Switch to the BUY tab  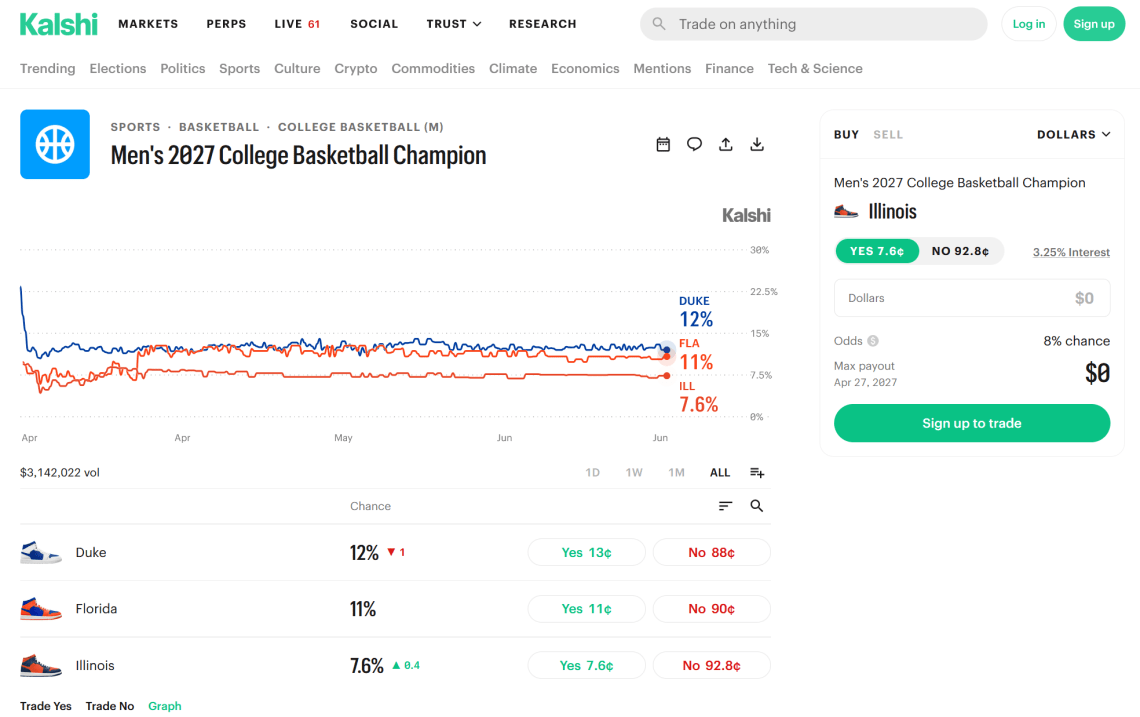click(846, 135)
